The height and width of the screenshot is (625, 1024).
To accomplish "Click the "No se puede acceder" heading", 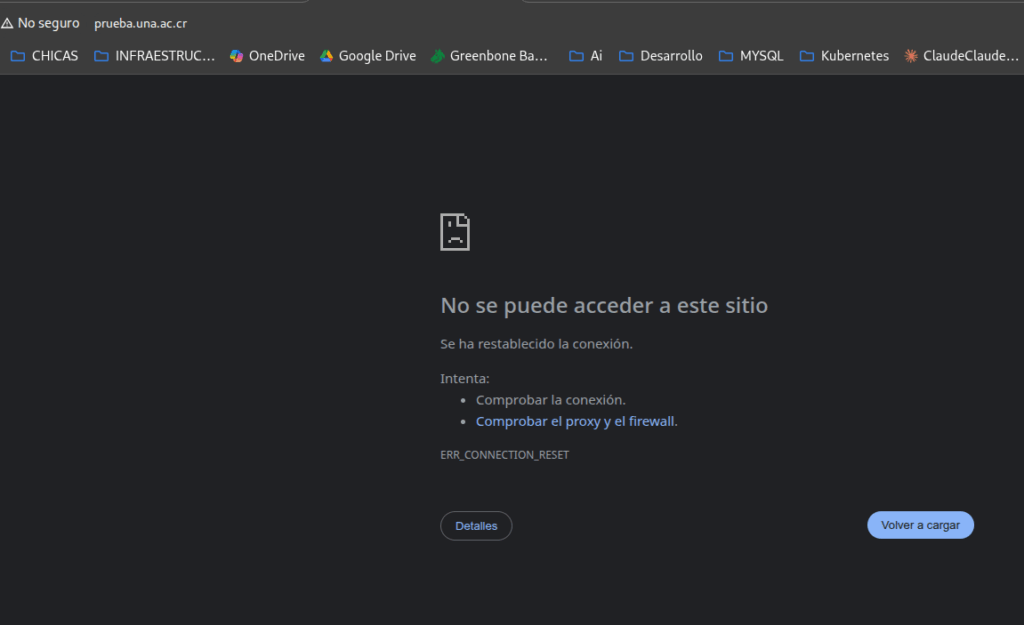I will pyautogui.click(x=604, y=305).
